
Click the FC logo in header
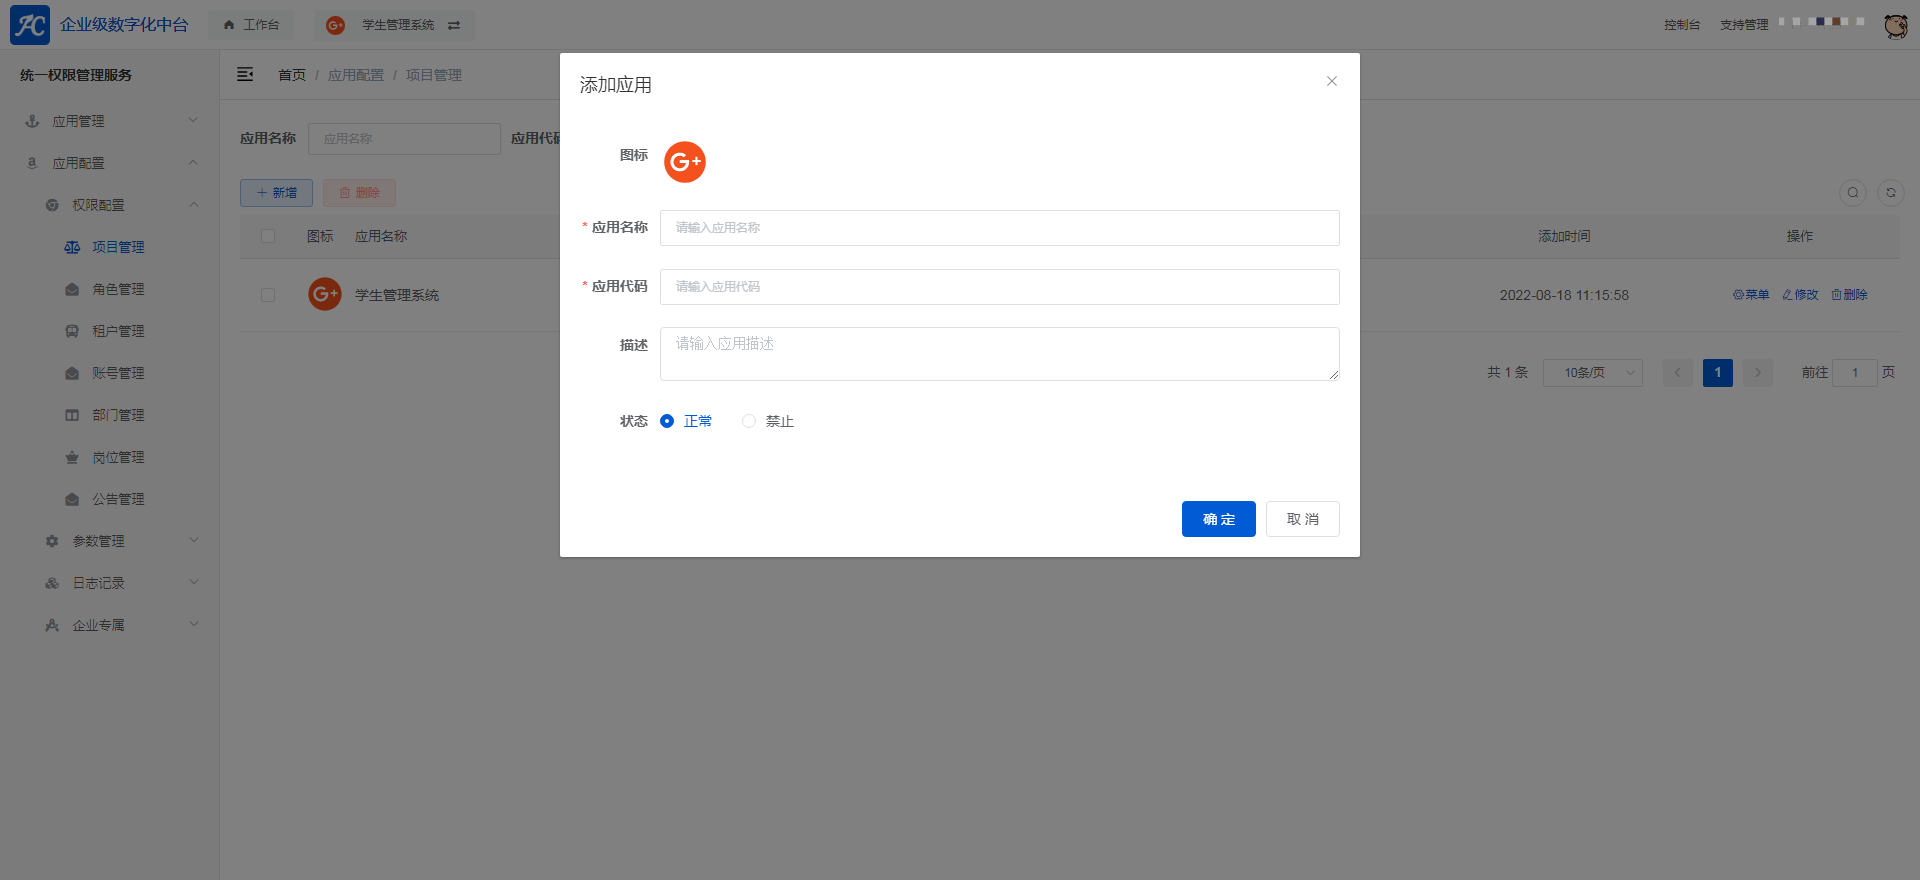click(30, 25)
